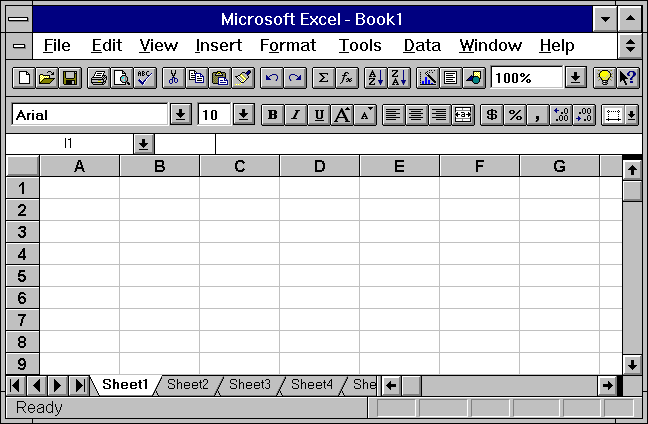This screenshot has height=424, width=648.
Task: Click the Print icon
Action: click(99, 78)
